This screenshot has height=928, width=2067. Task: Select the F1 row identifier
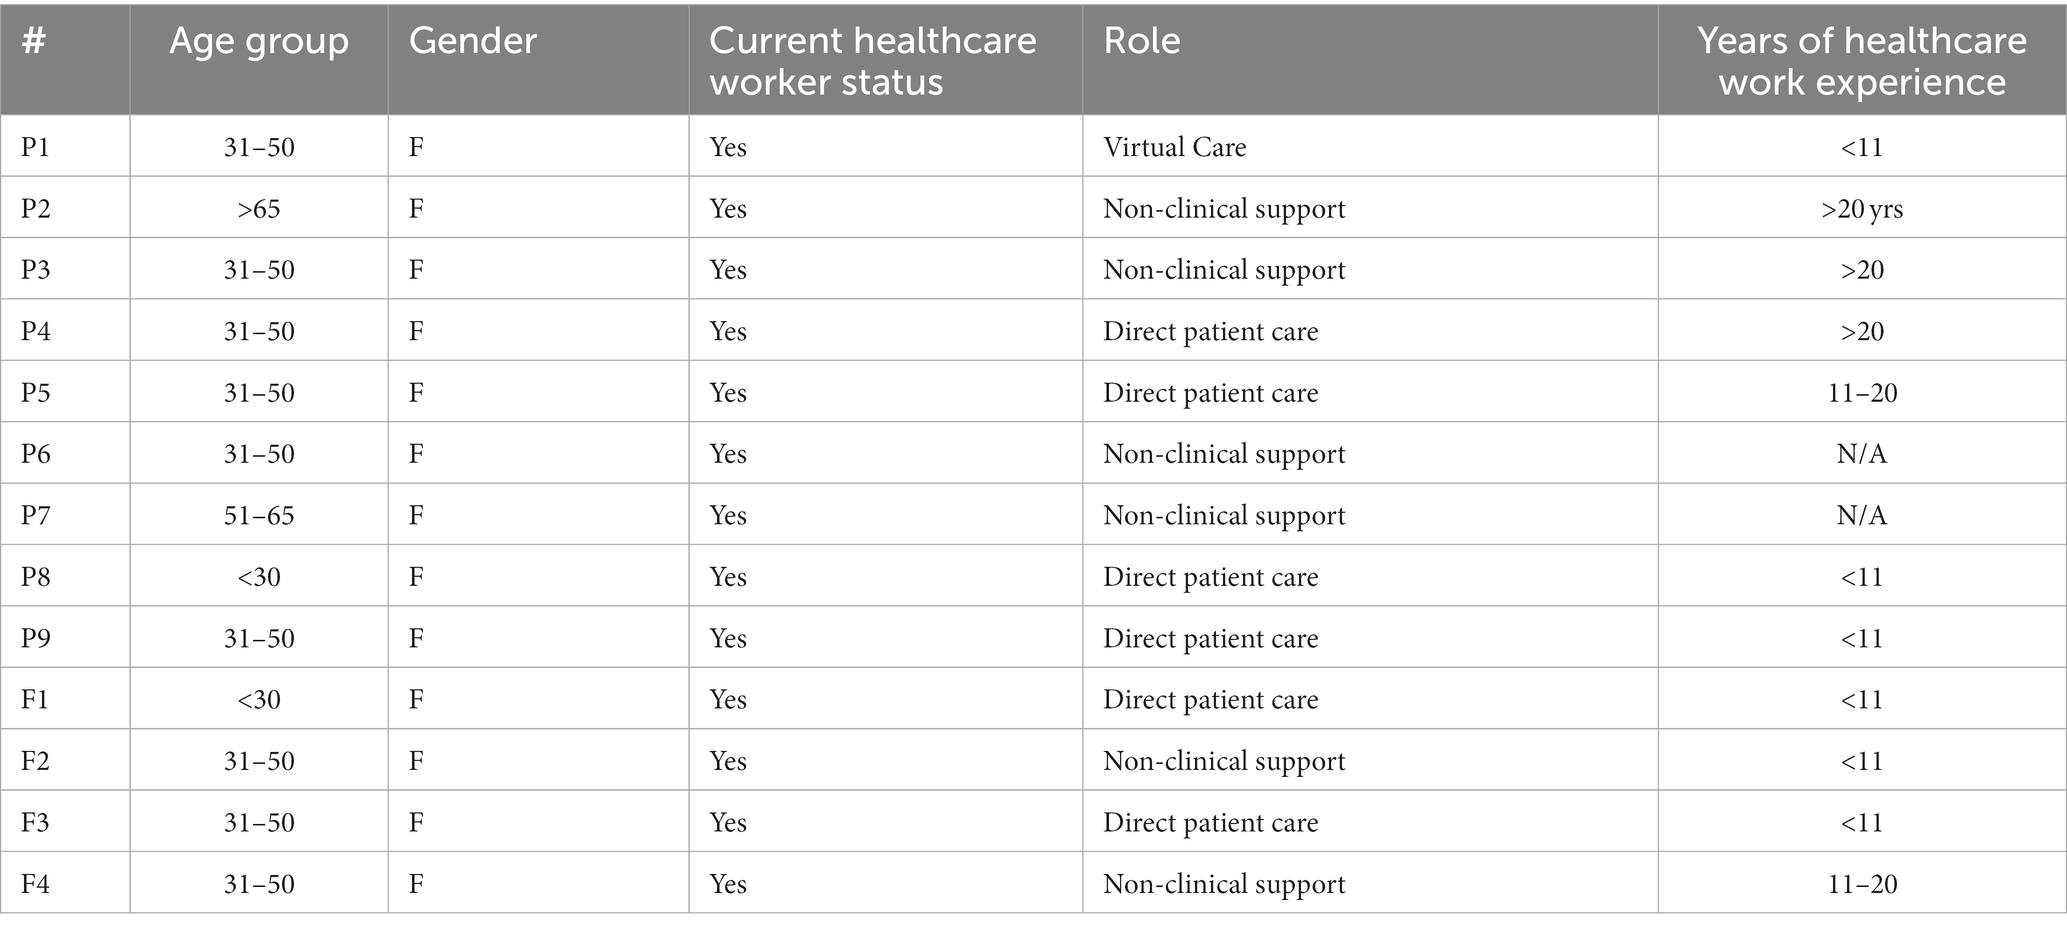coord(35,700)
